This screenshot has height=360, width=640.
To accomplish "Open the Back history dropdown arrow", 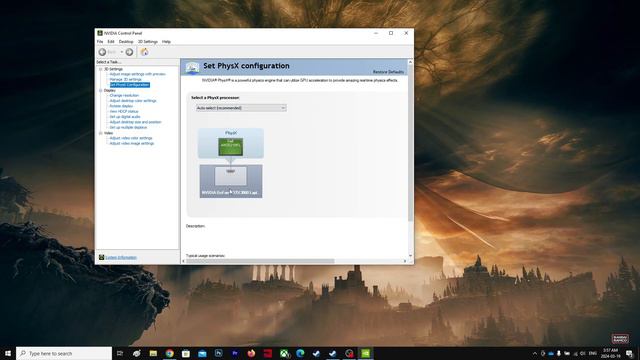I will click(x=122, y=52).
